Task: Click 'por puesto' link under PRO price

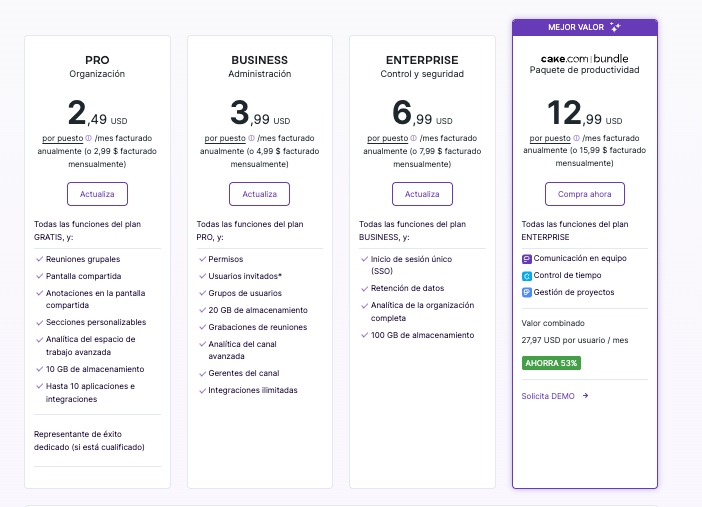Action: (x=63, y=138)
